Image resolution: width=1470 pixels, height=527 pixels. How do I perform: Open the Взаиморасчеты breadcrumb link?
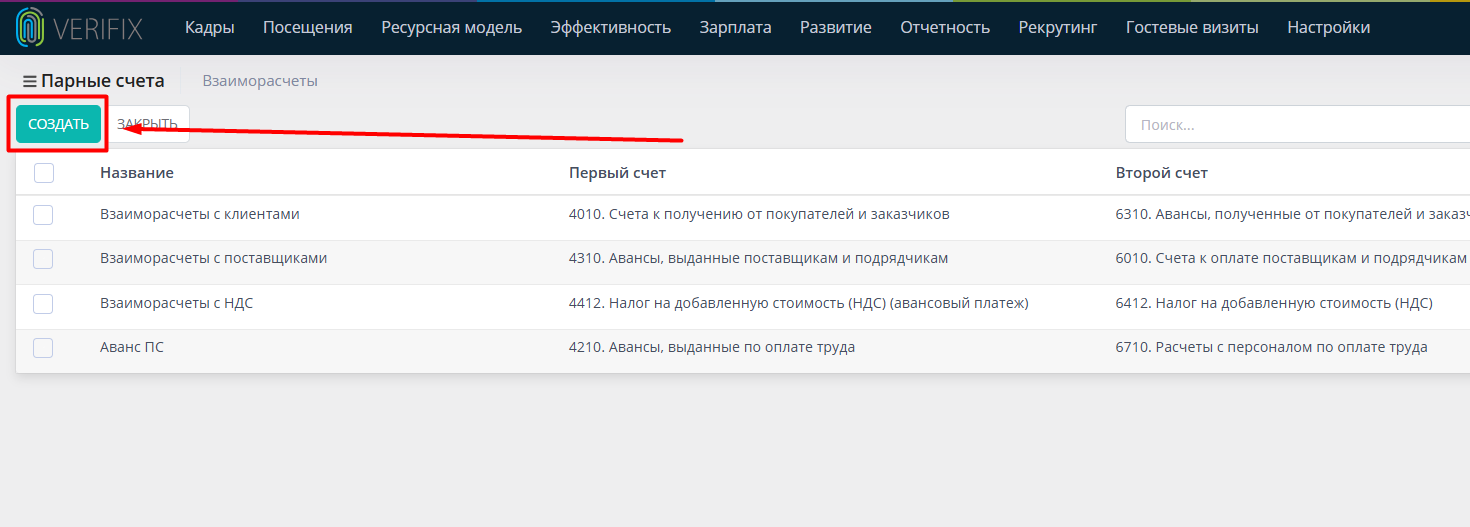point(260,81)
